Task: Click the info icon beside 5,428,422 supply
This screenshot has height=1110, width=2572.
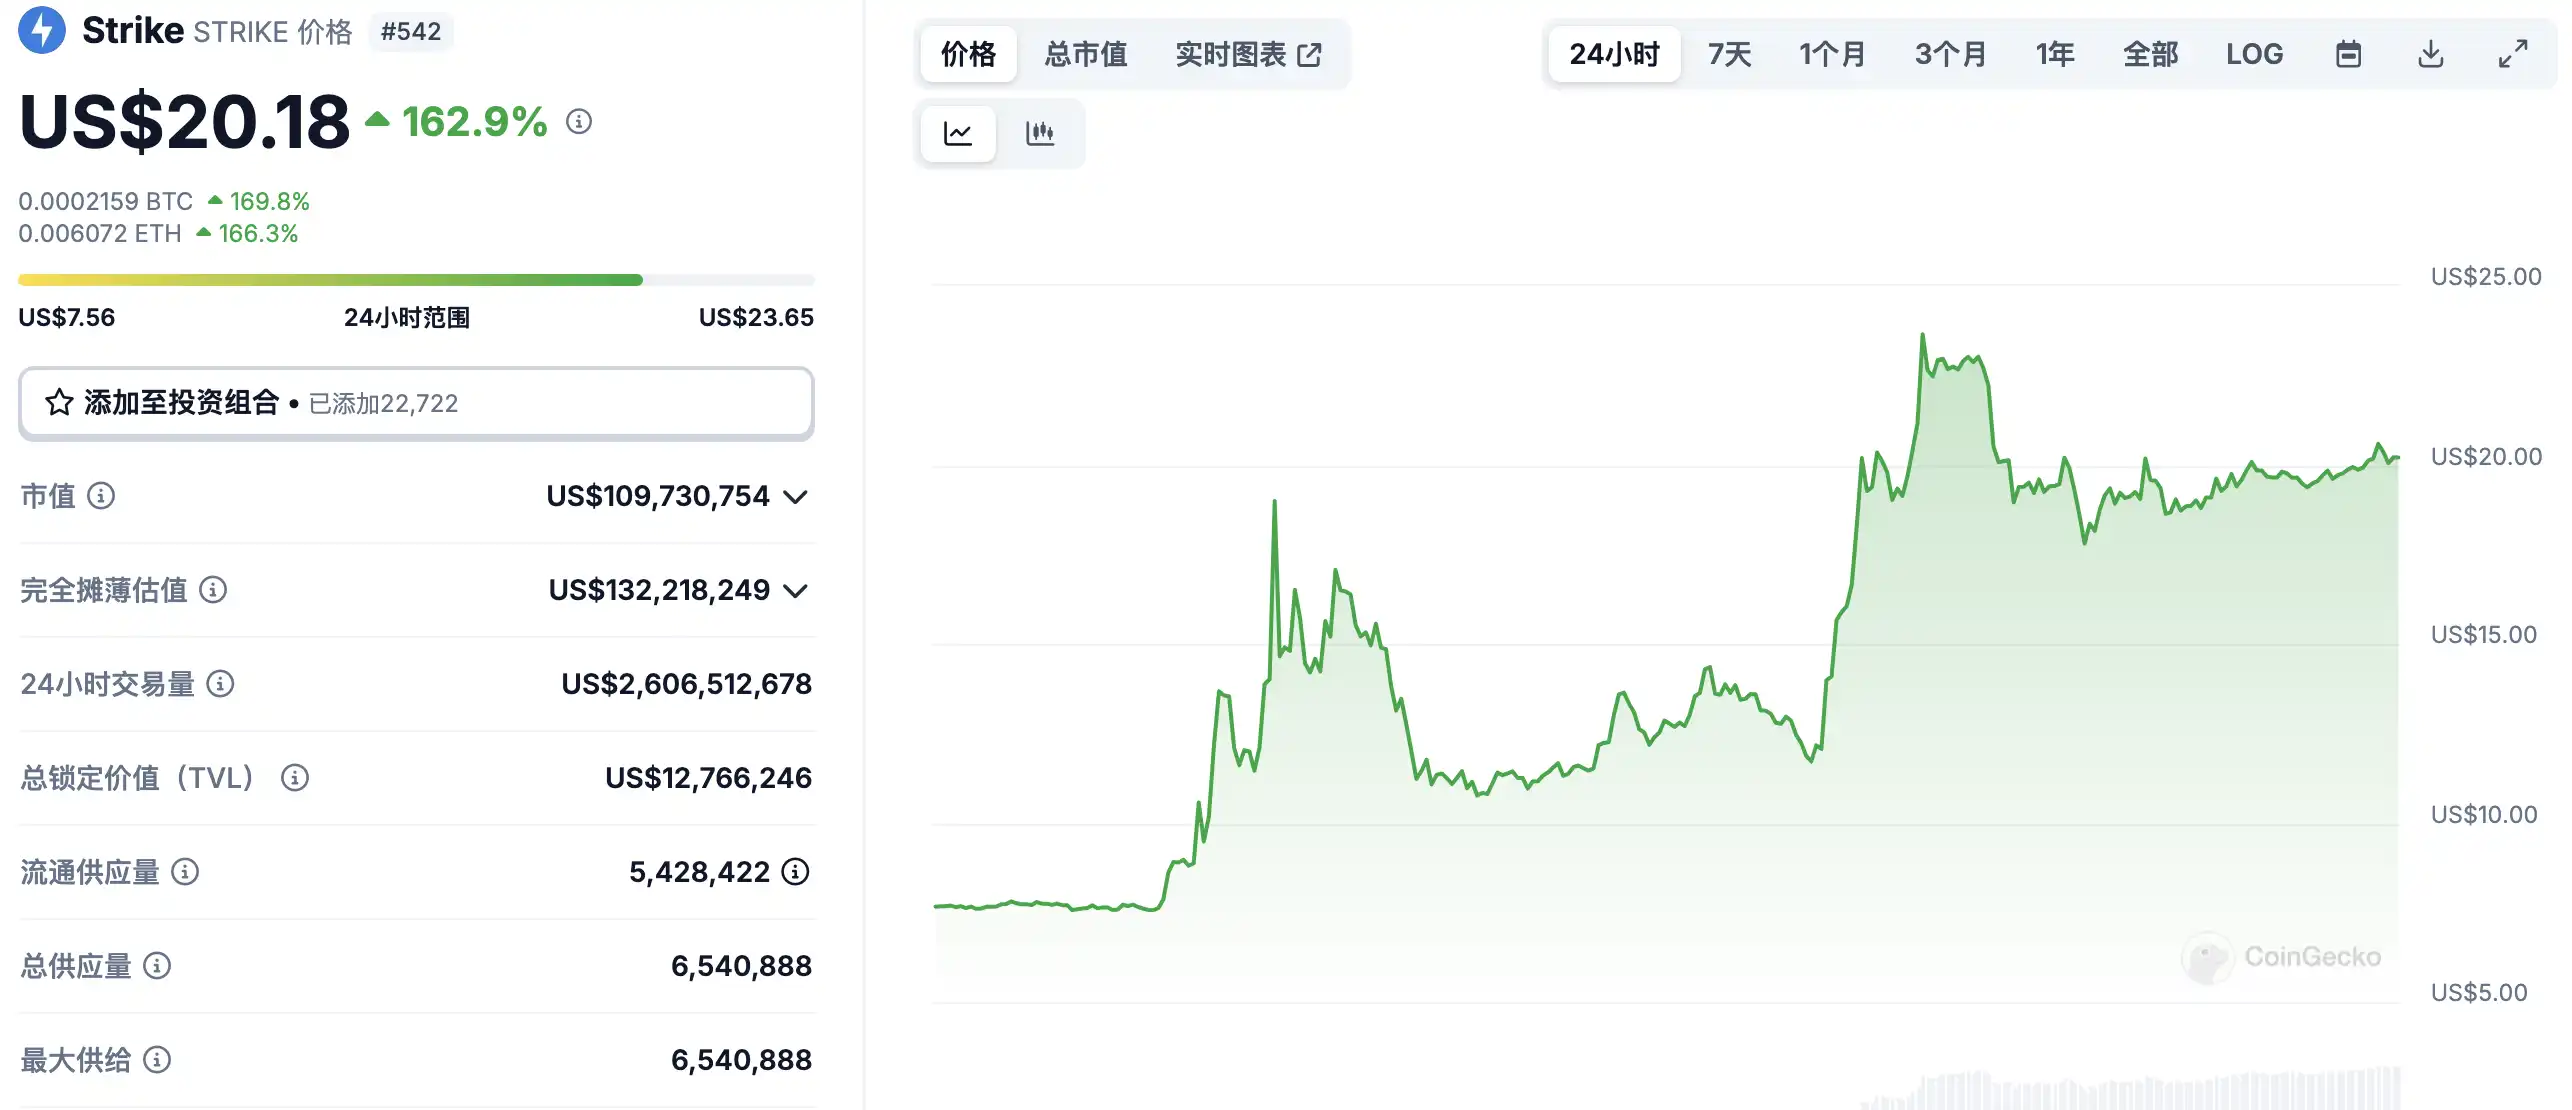Action: pos(795,872)
